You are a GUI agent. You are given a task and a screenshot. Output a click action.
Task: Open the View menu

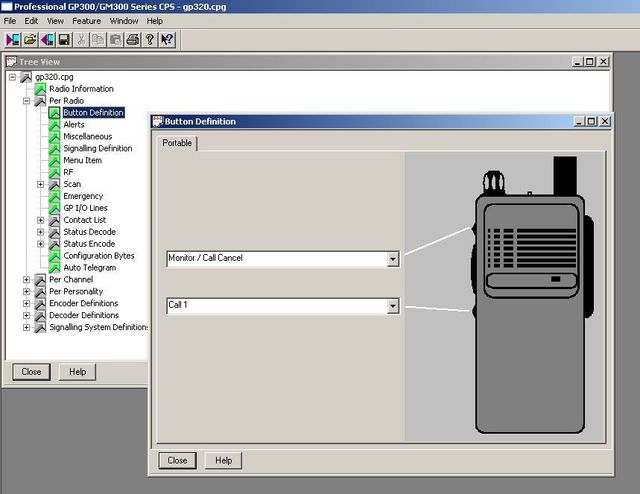click(55, 21)
